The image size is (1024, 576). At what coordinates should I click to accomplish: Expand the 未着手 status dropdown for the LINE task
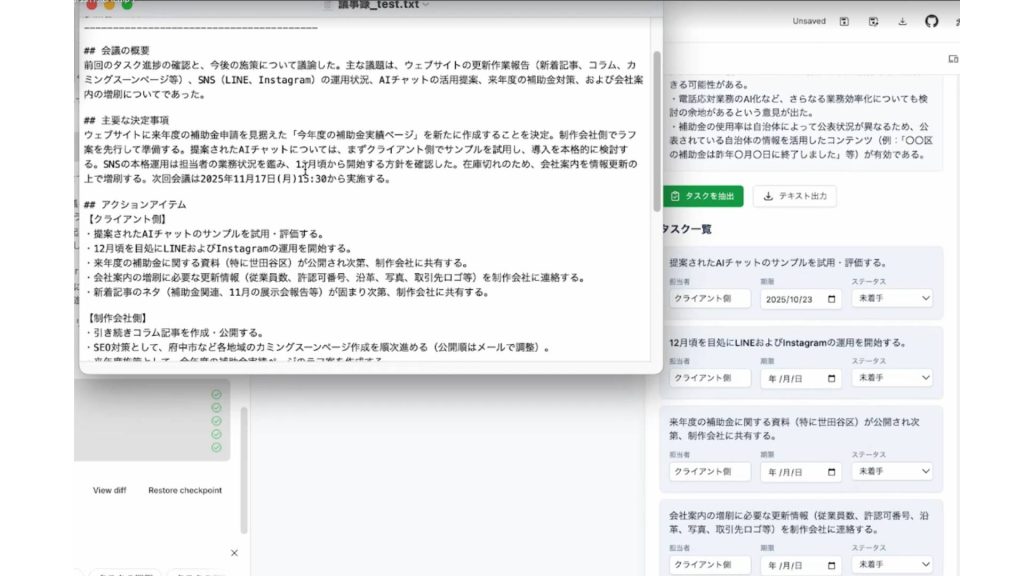click(x=891, y=379)
